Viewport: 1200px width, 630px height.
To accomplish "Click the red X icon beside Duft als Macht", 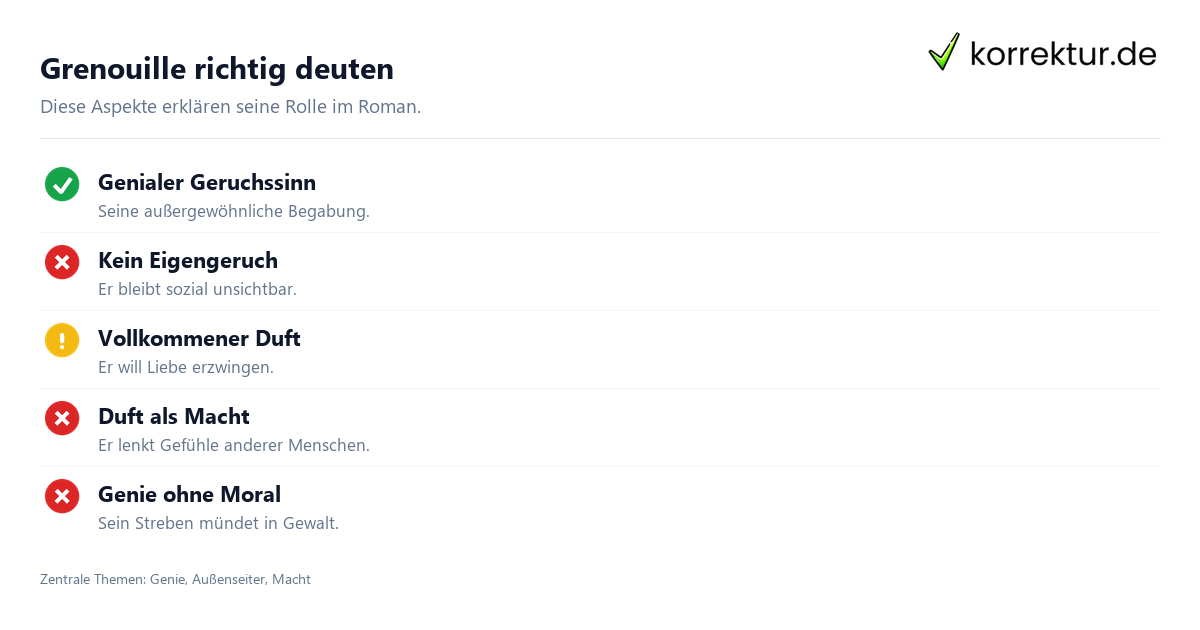I will 62,418.
